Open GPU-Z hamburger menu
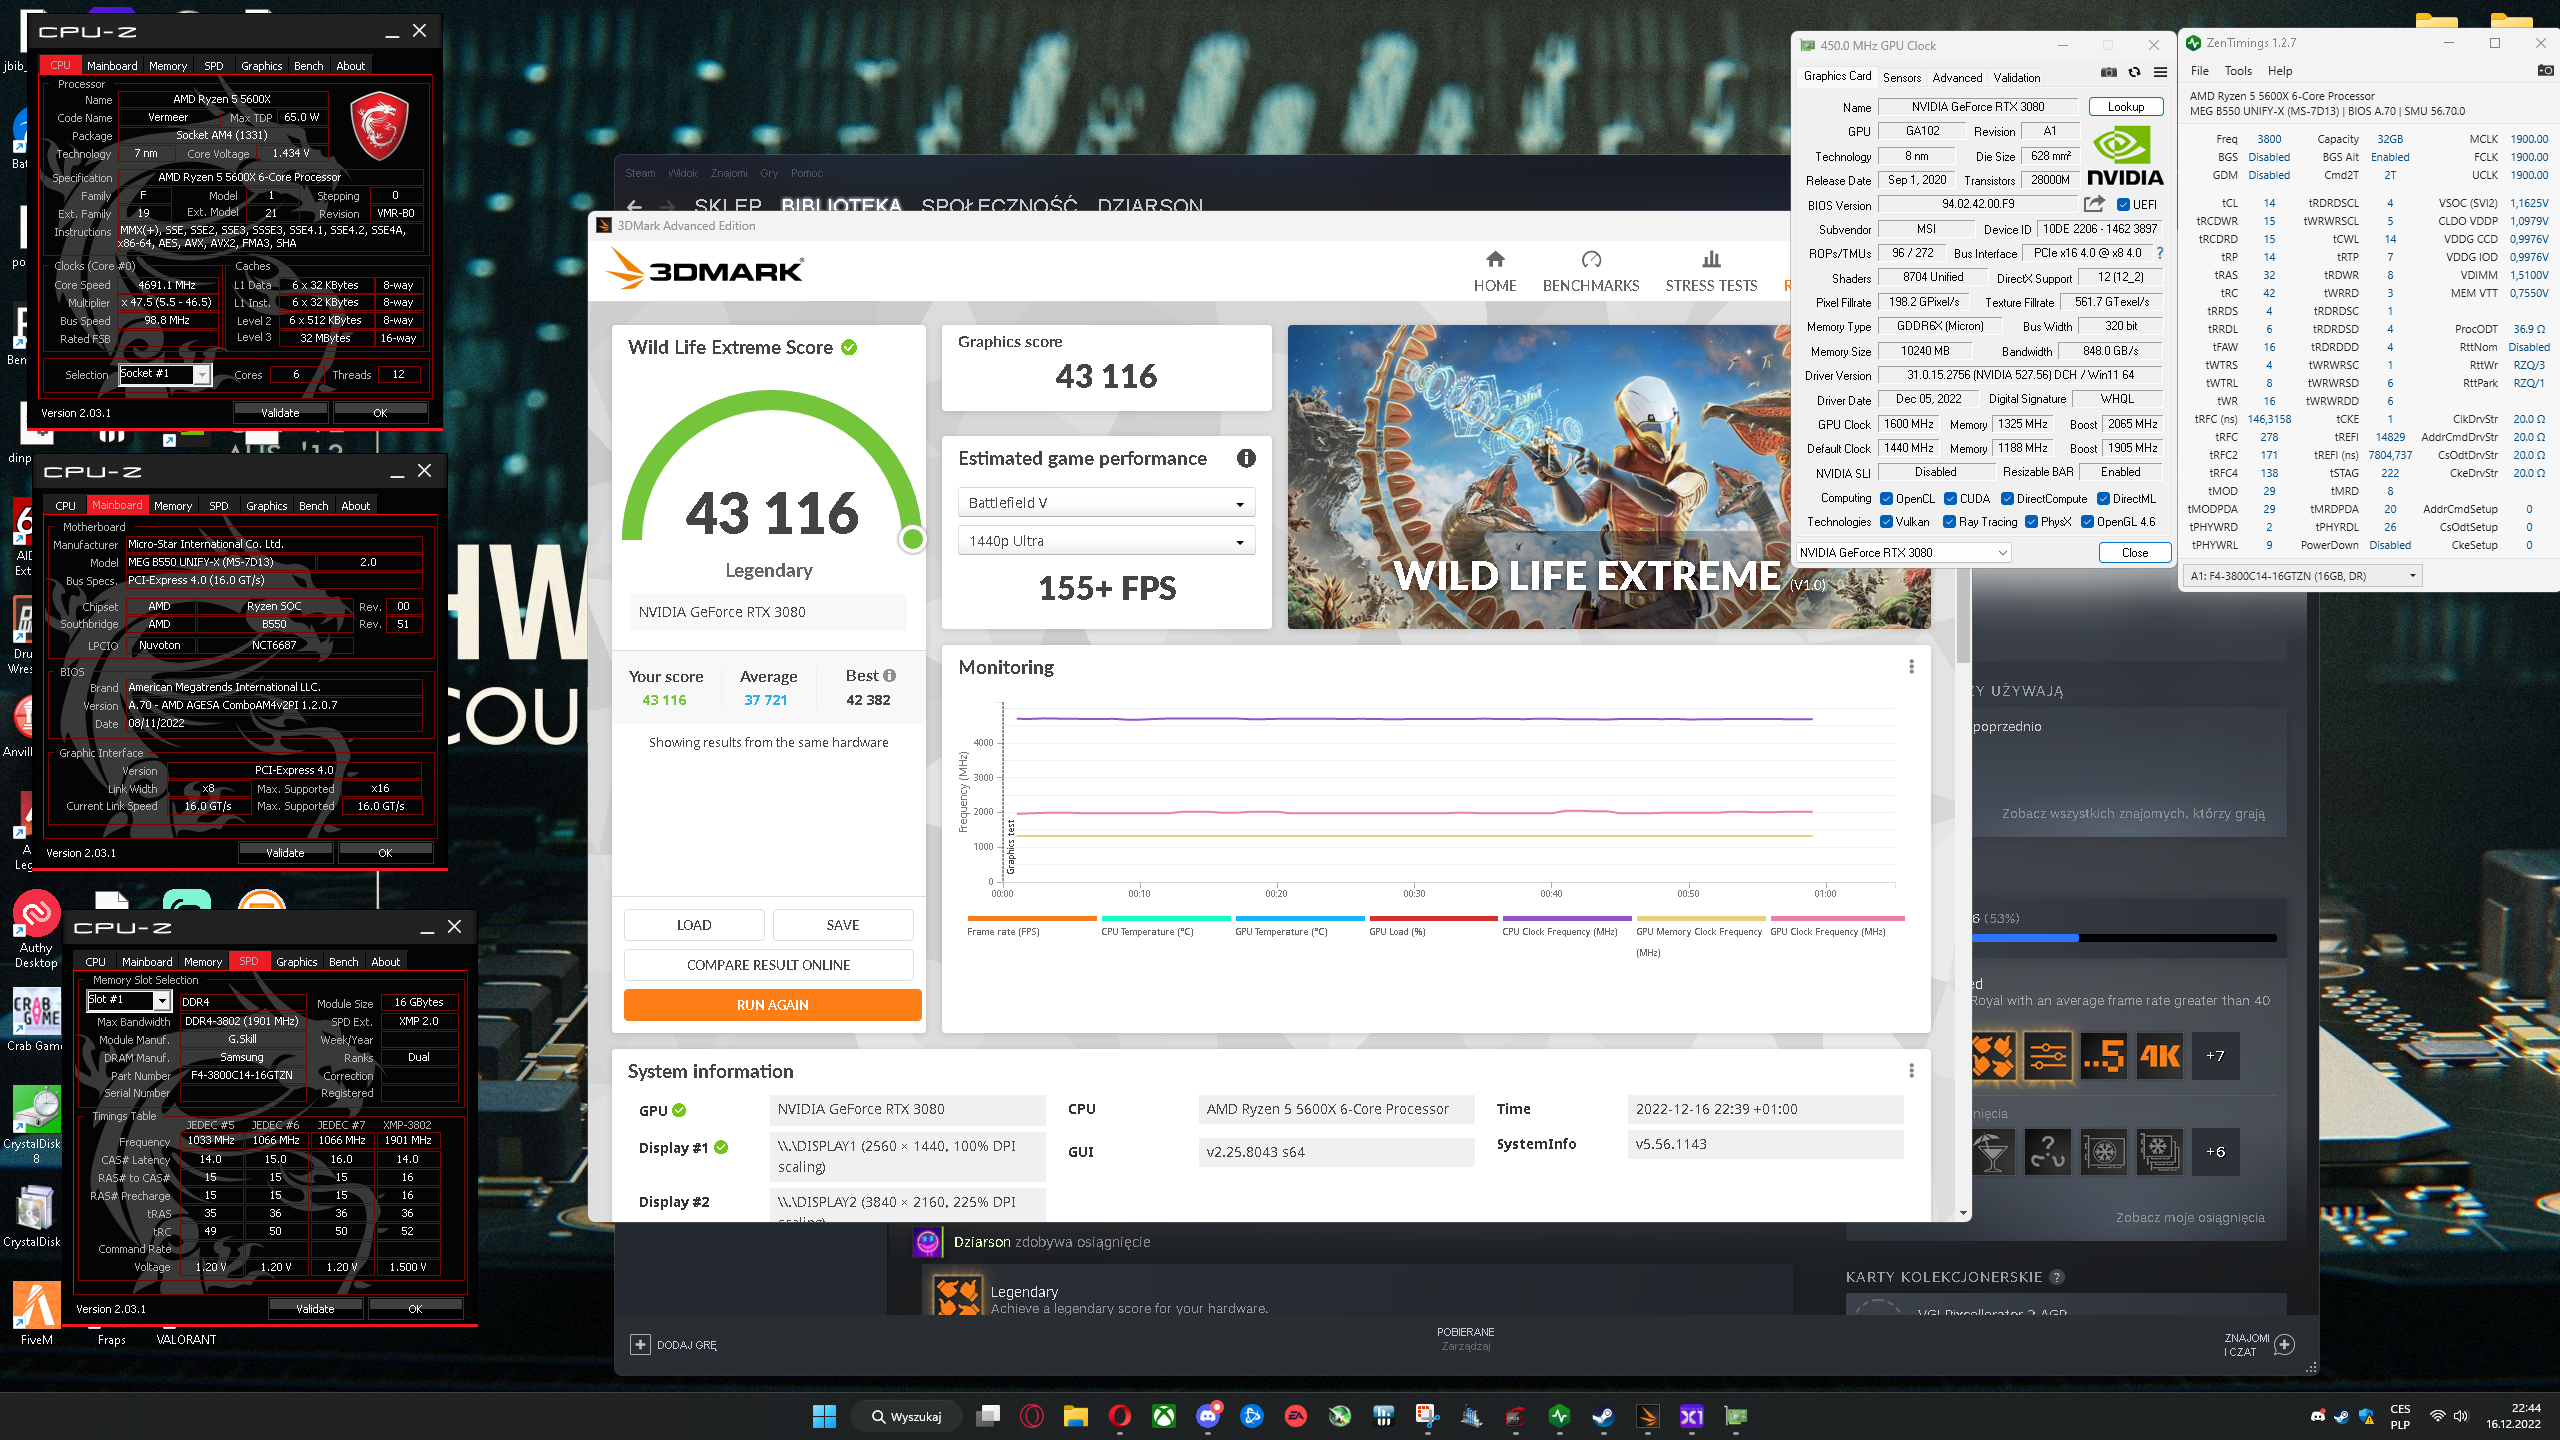Viewport: 2560px width, 1440px height. [x=2160, y=72]
